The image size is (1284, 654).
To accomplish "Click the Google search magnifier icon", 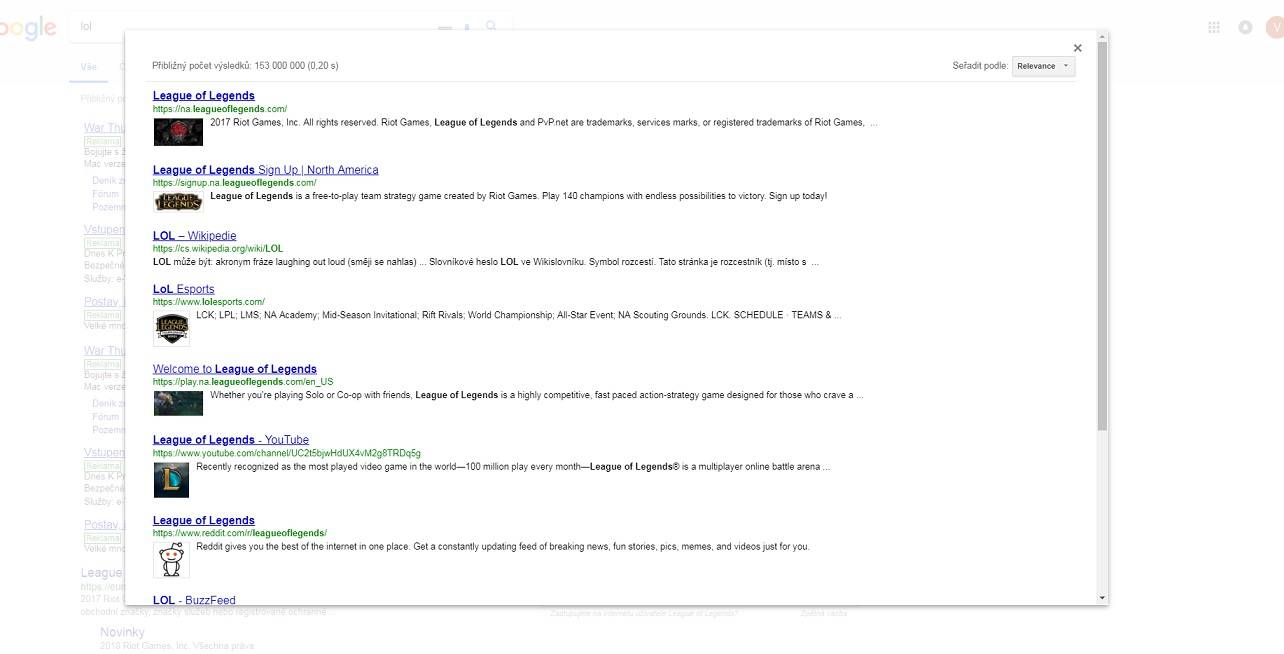I will [x=491, y=27].
